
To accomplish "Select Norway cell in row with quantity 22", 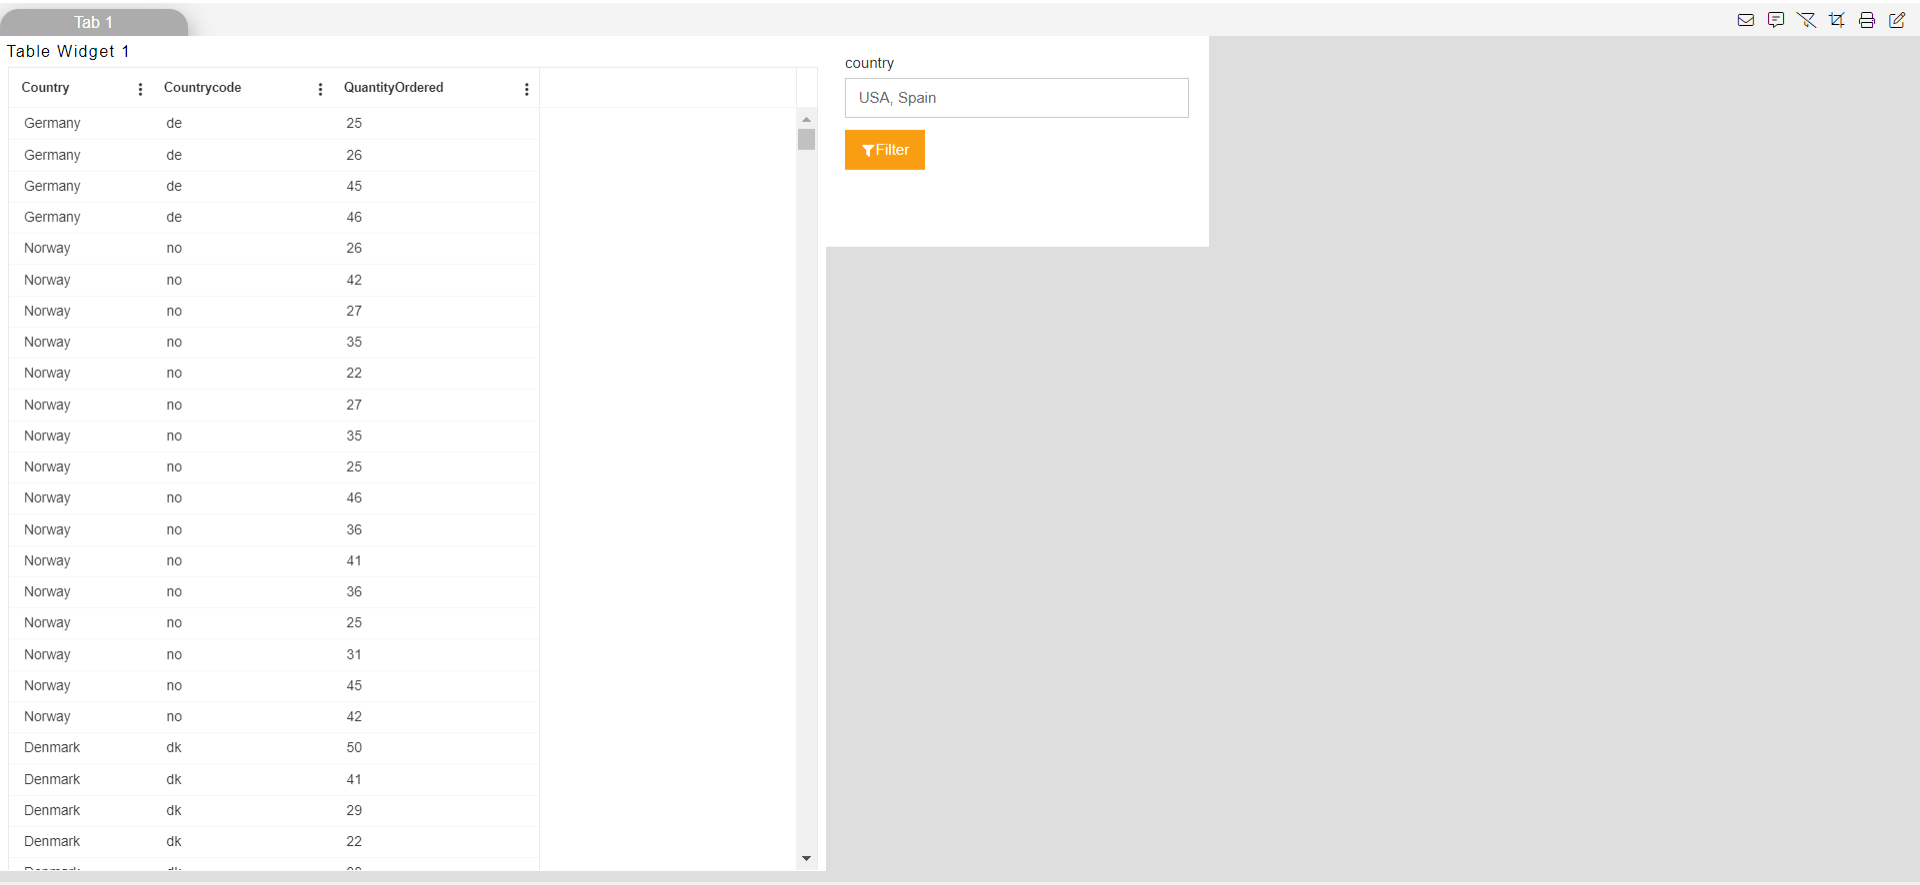I will [47, 373].
